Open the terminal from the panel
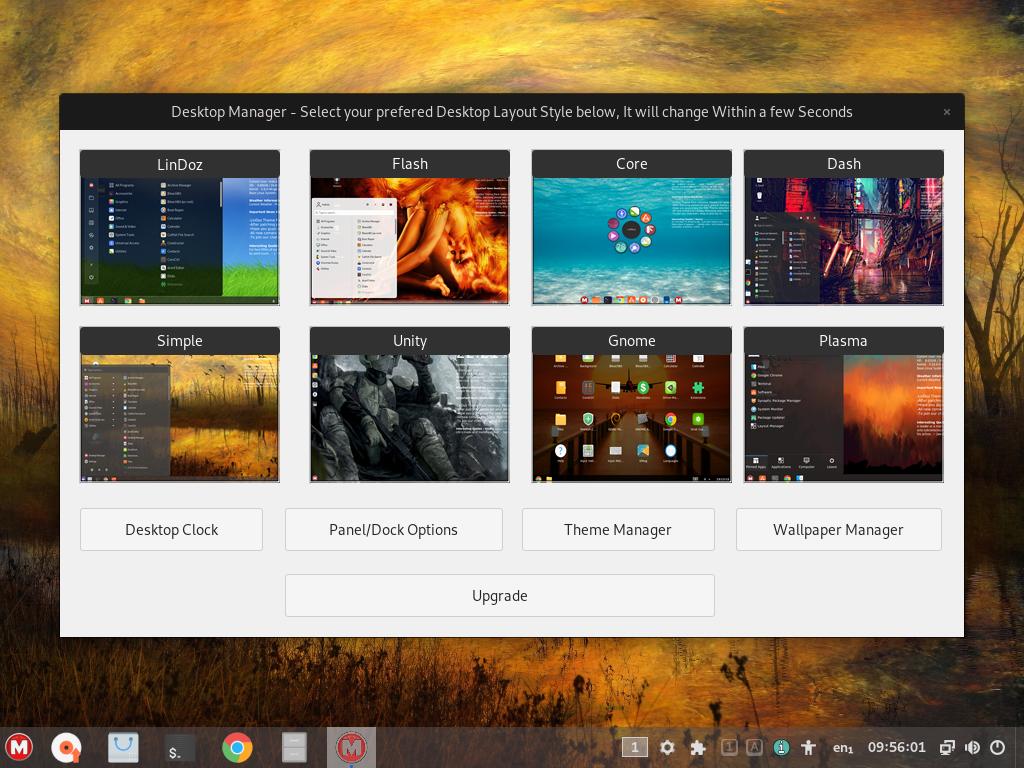Screen dimensions: 1024x768 178,748
